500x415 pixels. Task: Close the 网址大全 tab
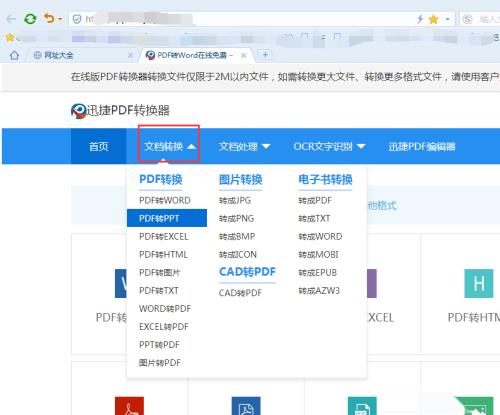click(130, 55)
